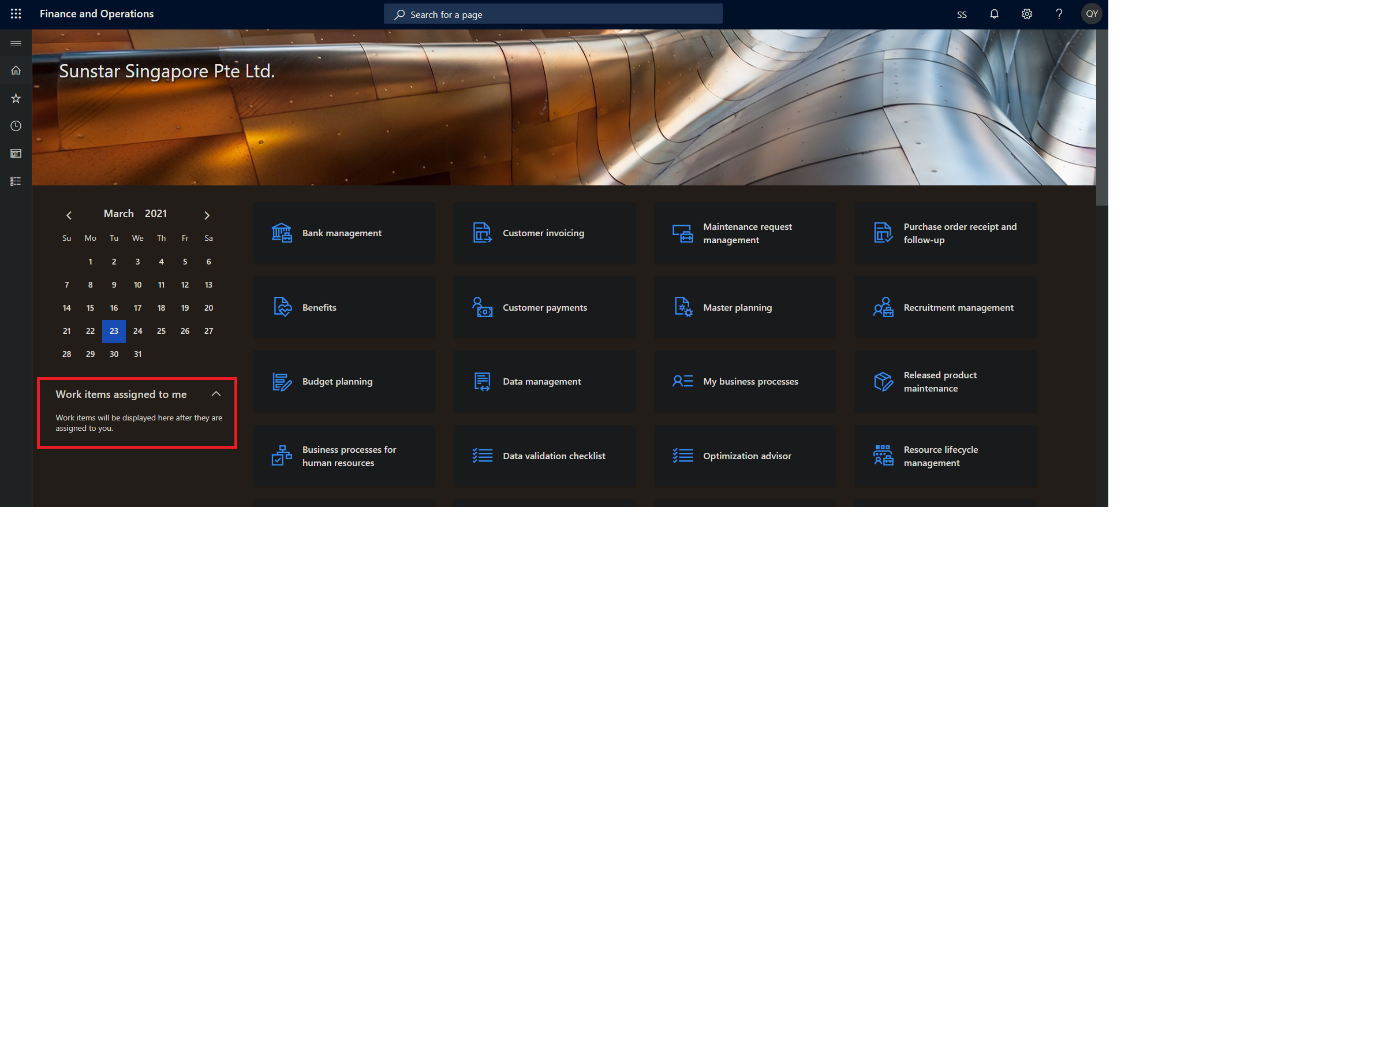Click Recruitment management tile icon
This screenshot has width=1375, height=1043.
883,307
